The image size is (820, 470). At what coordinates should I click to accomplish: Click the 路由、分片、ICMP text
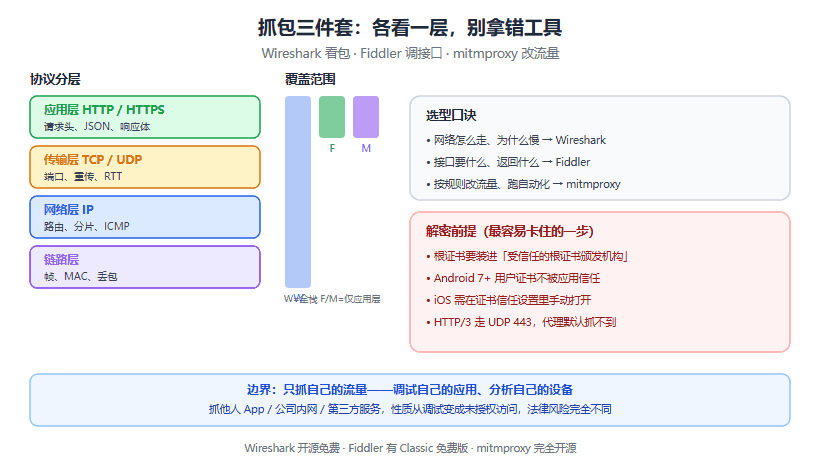click(x=86, y=226)
